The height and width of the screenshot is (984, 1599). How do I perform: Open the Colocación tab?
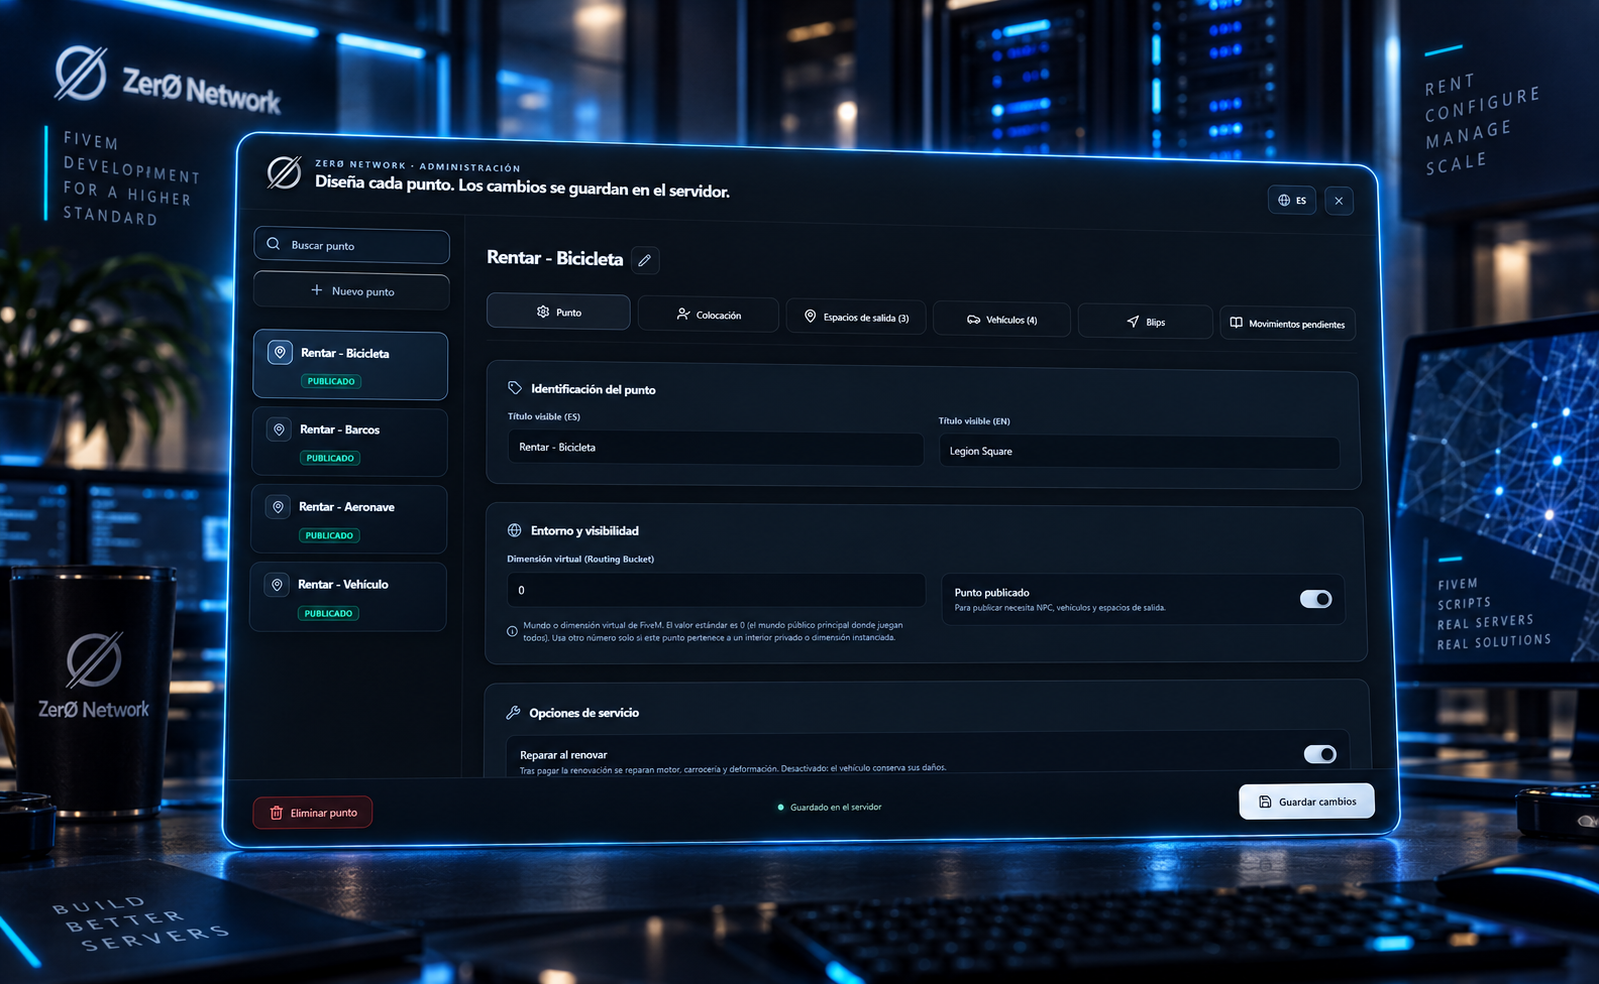point(708,315)
